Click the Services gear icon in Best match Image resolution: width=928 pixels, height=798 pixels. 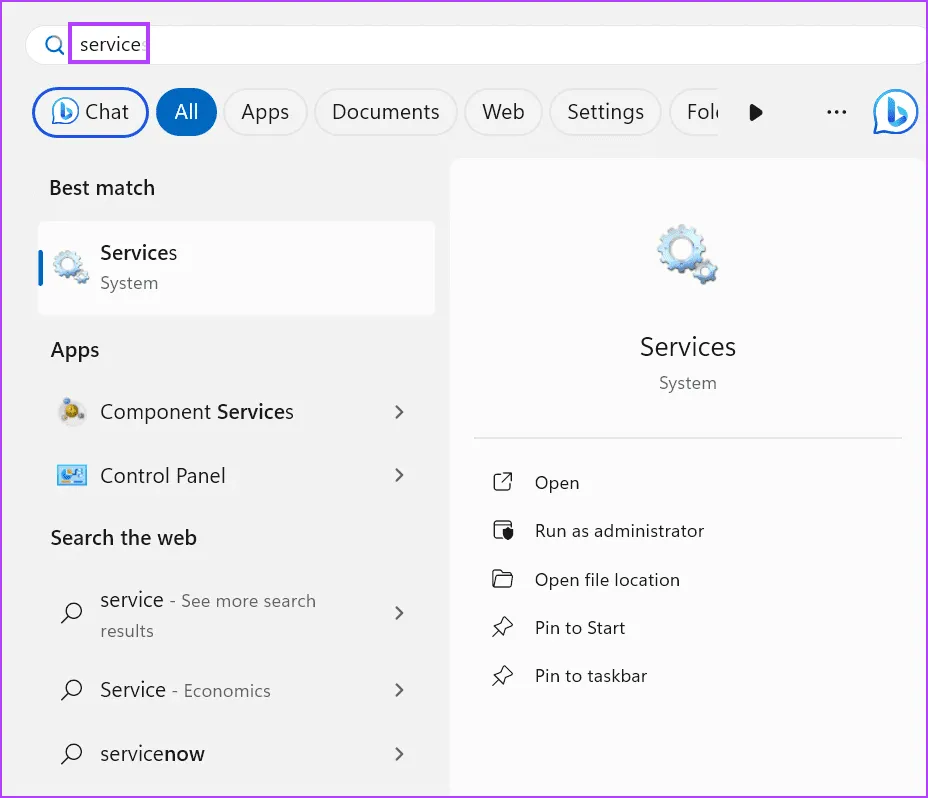click(71, 267)
